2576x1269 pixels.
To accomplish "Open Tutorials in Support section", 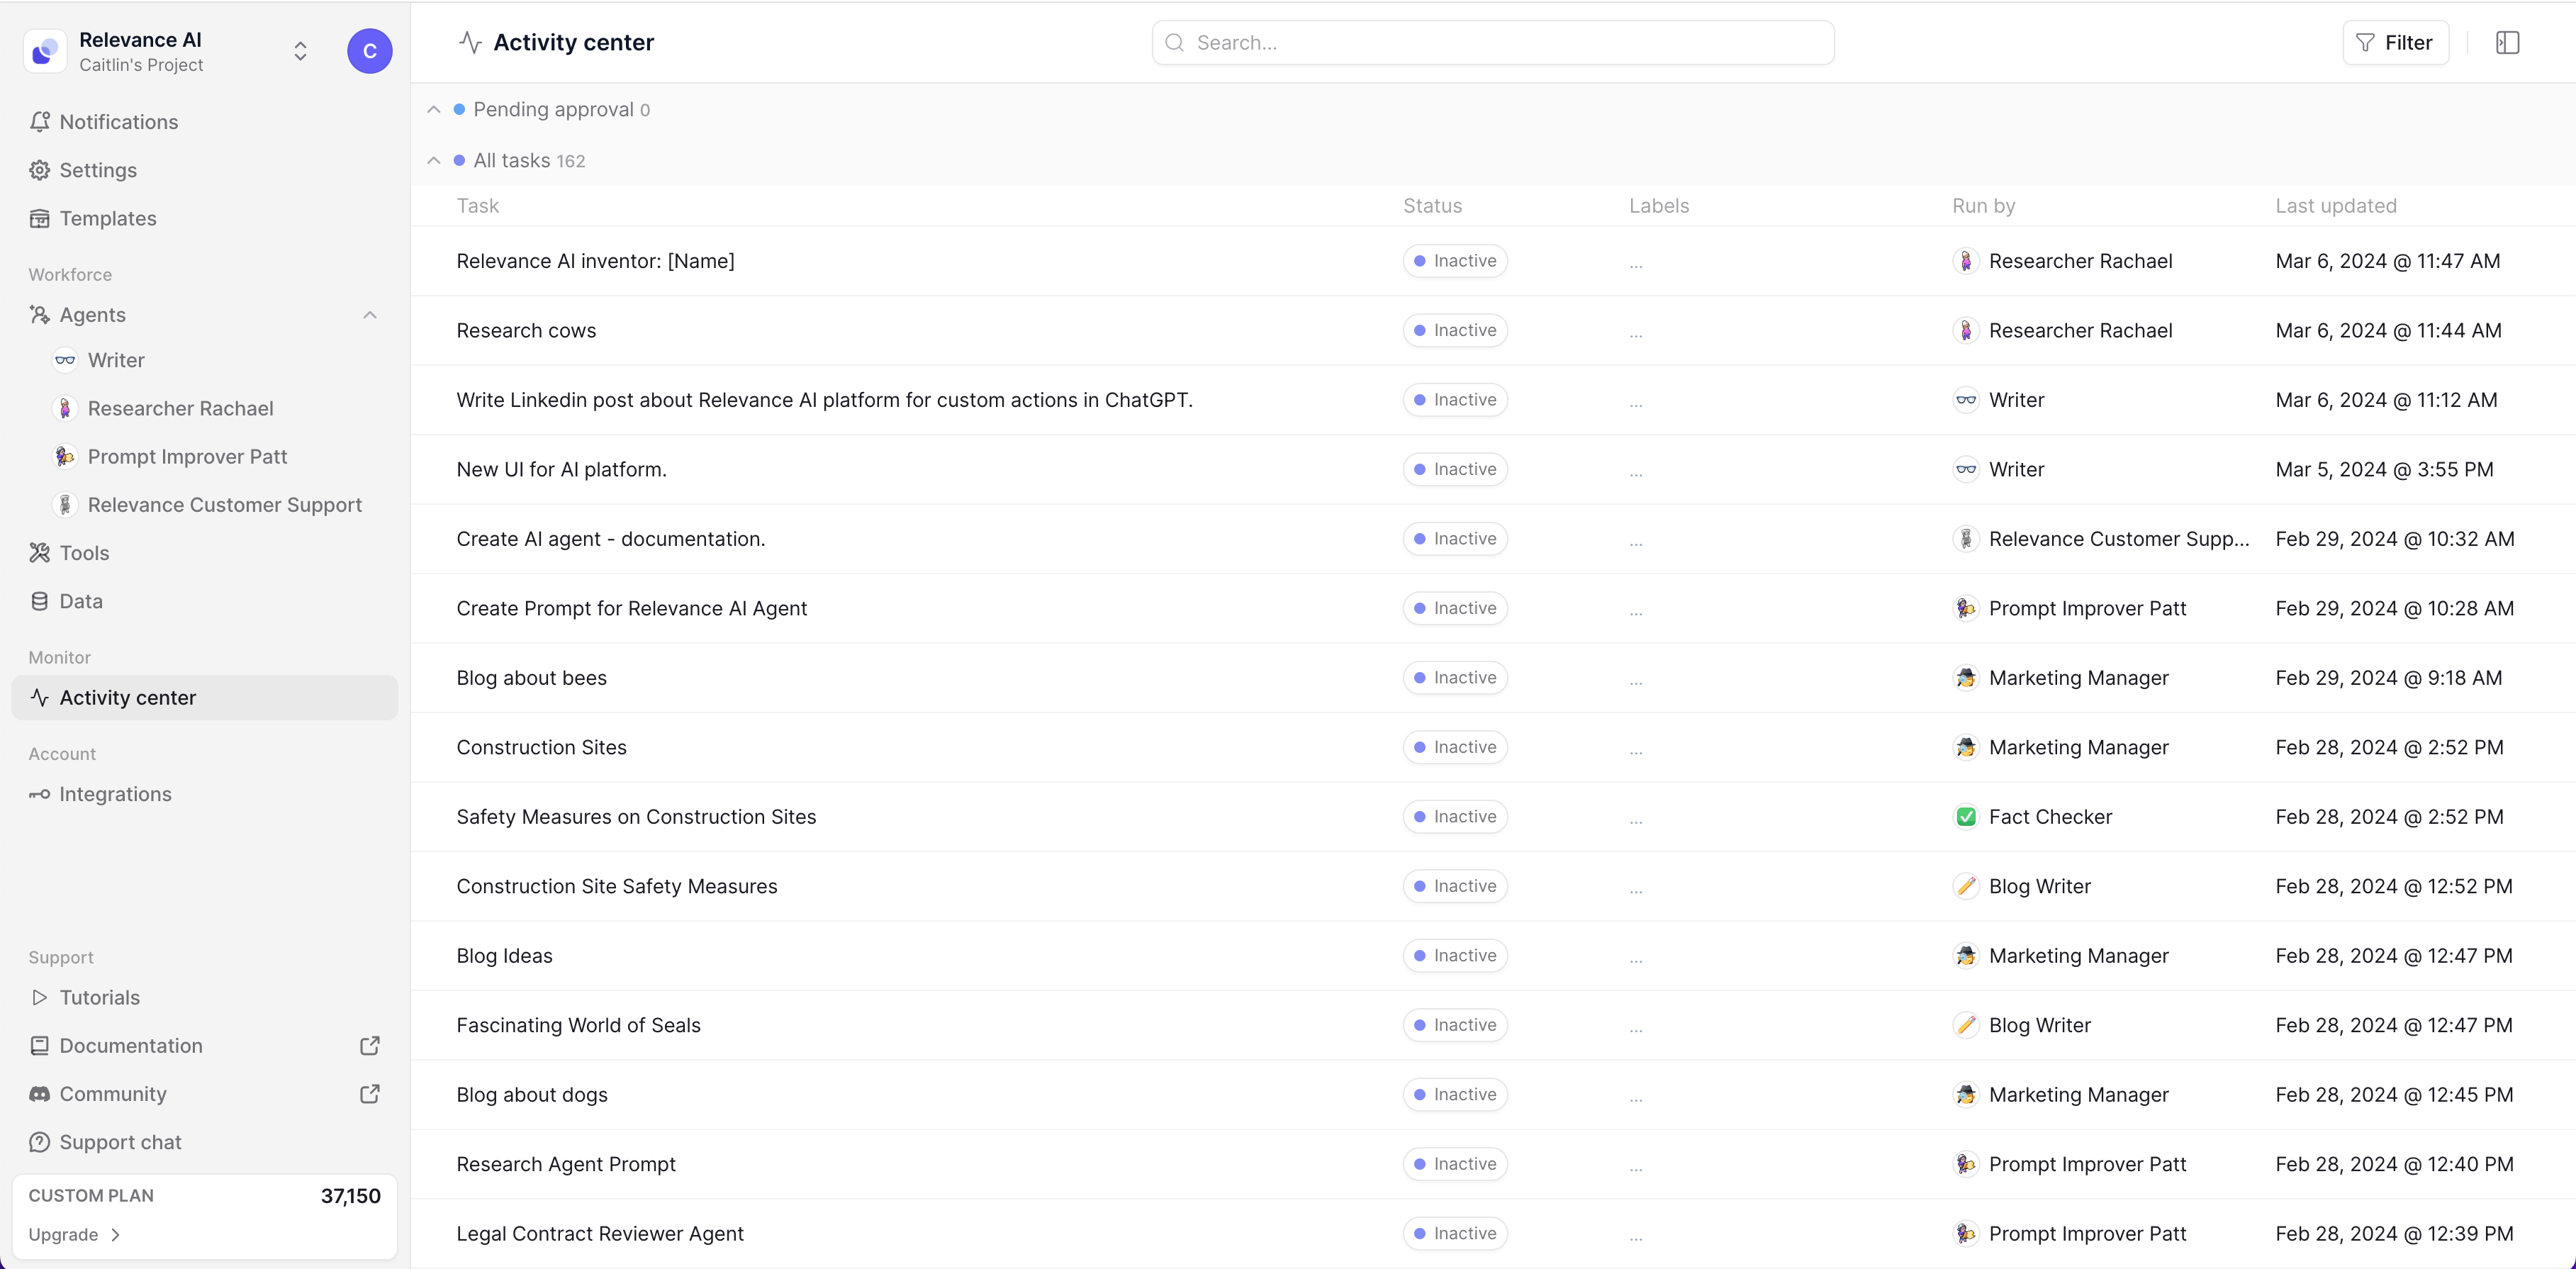I will 99,996.
